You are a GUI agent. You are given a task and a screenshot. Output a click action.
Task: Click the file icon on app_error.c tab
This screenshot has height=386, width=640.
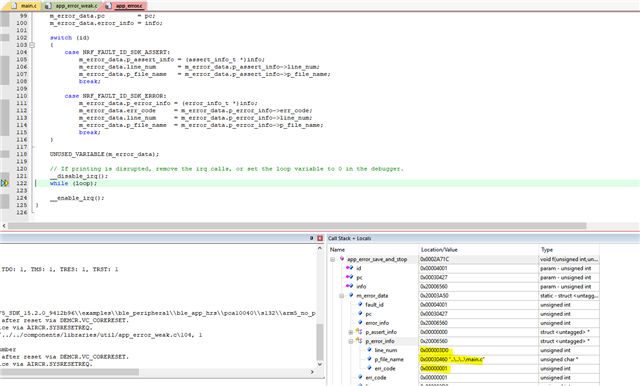109,6
